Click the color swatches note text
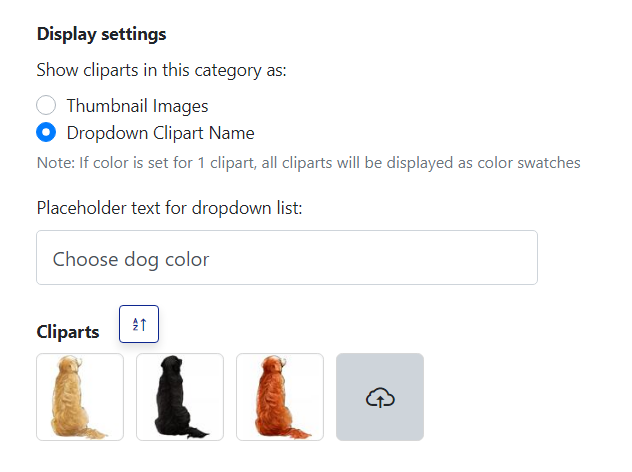 coord(308,163)
